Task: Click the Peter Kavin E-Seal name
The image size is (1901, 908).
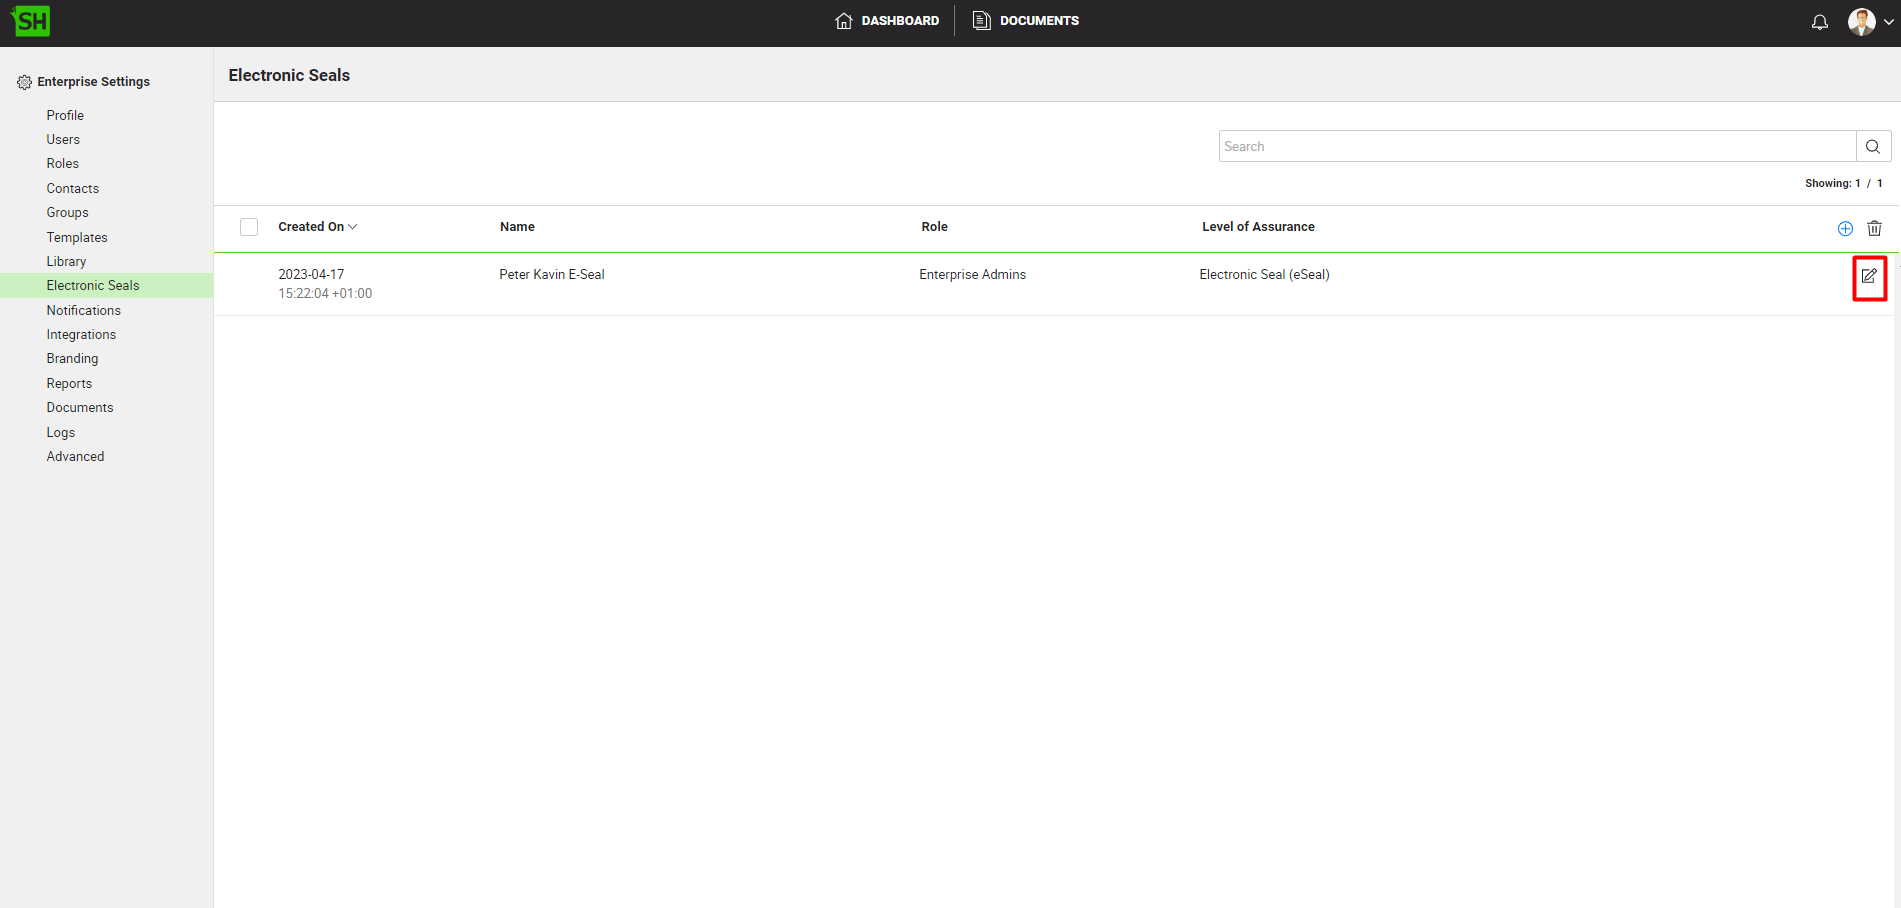Action: pyautogui.click(x=552, y=275)
